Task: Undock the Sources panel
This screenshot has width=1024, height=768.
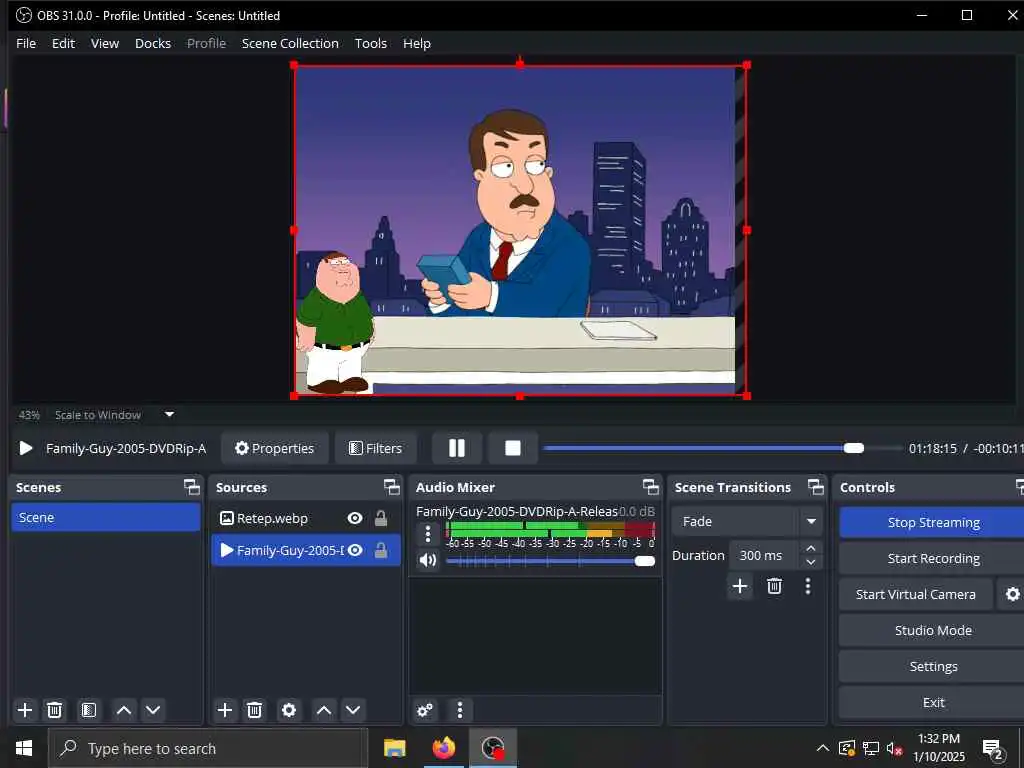Action: 391,487
